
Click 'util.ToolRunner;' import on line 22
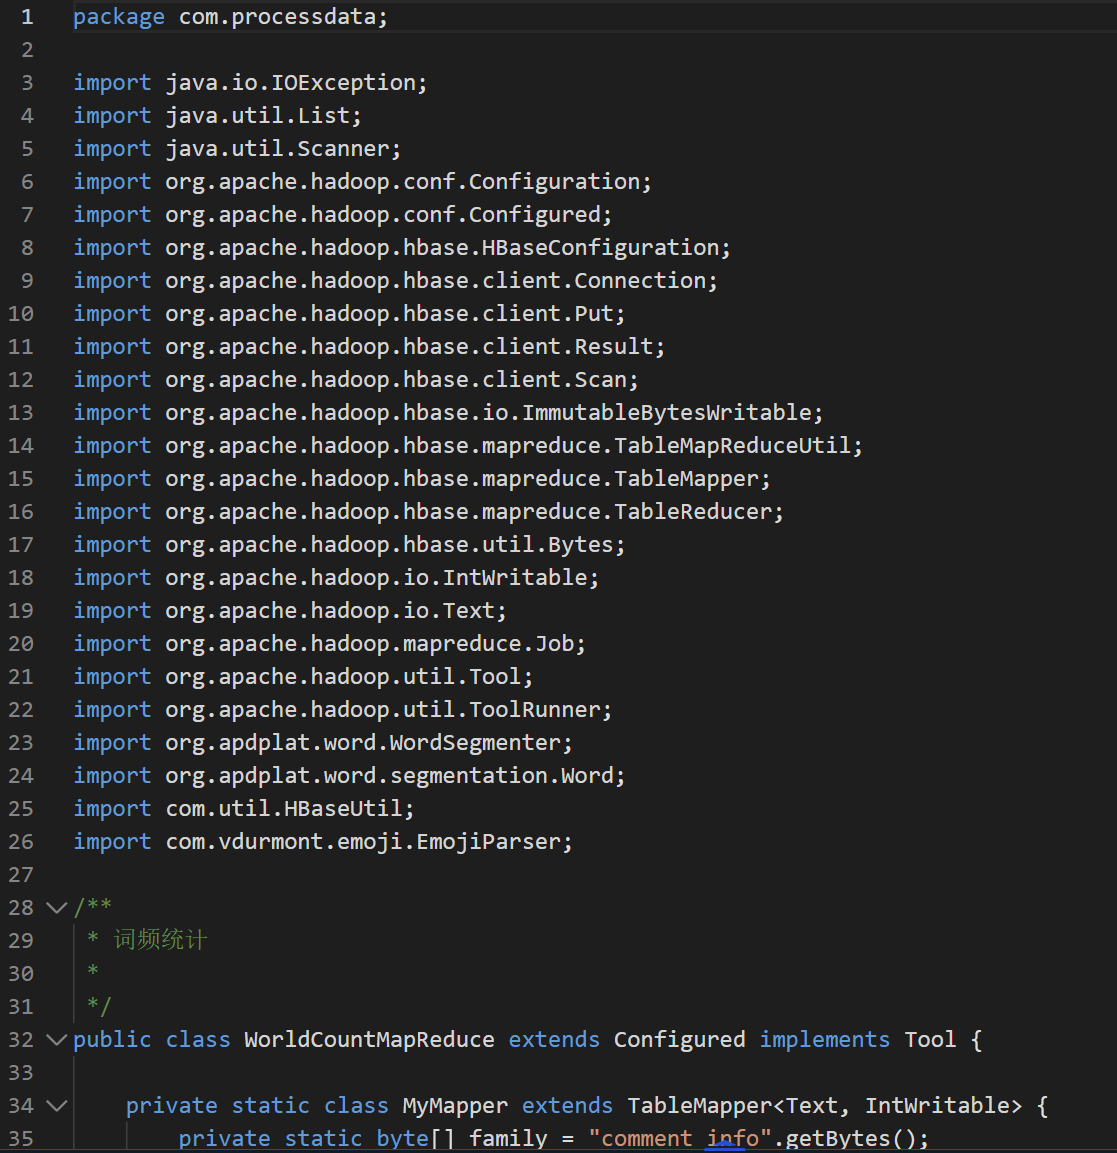(x=508, y=710)
